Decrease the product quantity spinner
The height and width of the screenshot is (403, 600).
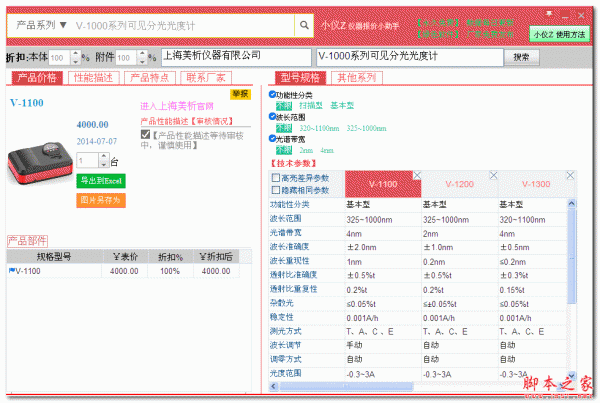104,164
